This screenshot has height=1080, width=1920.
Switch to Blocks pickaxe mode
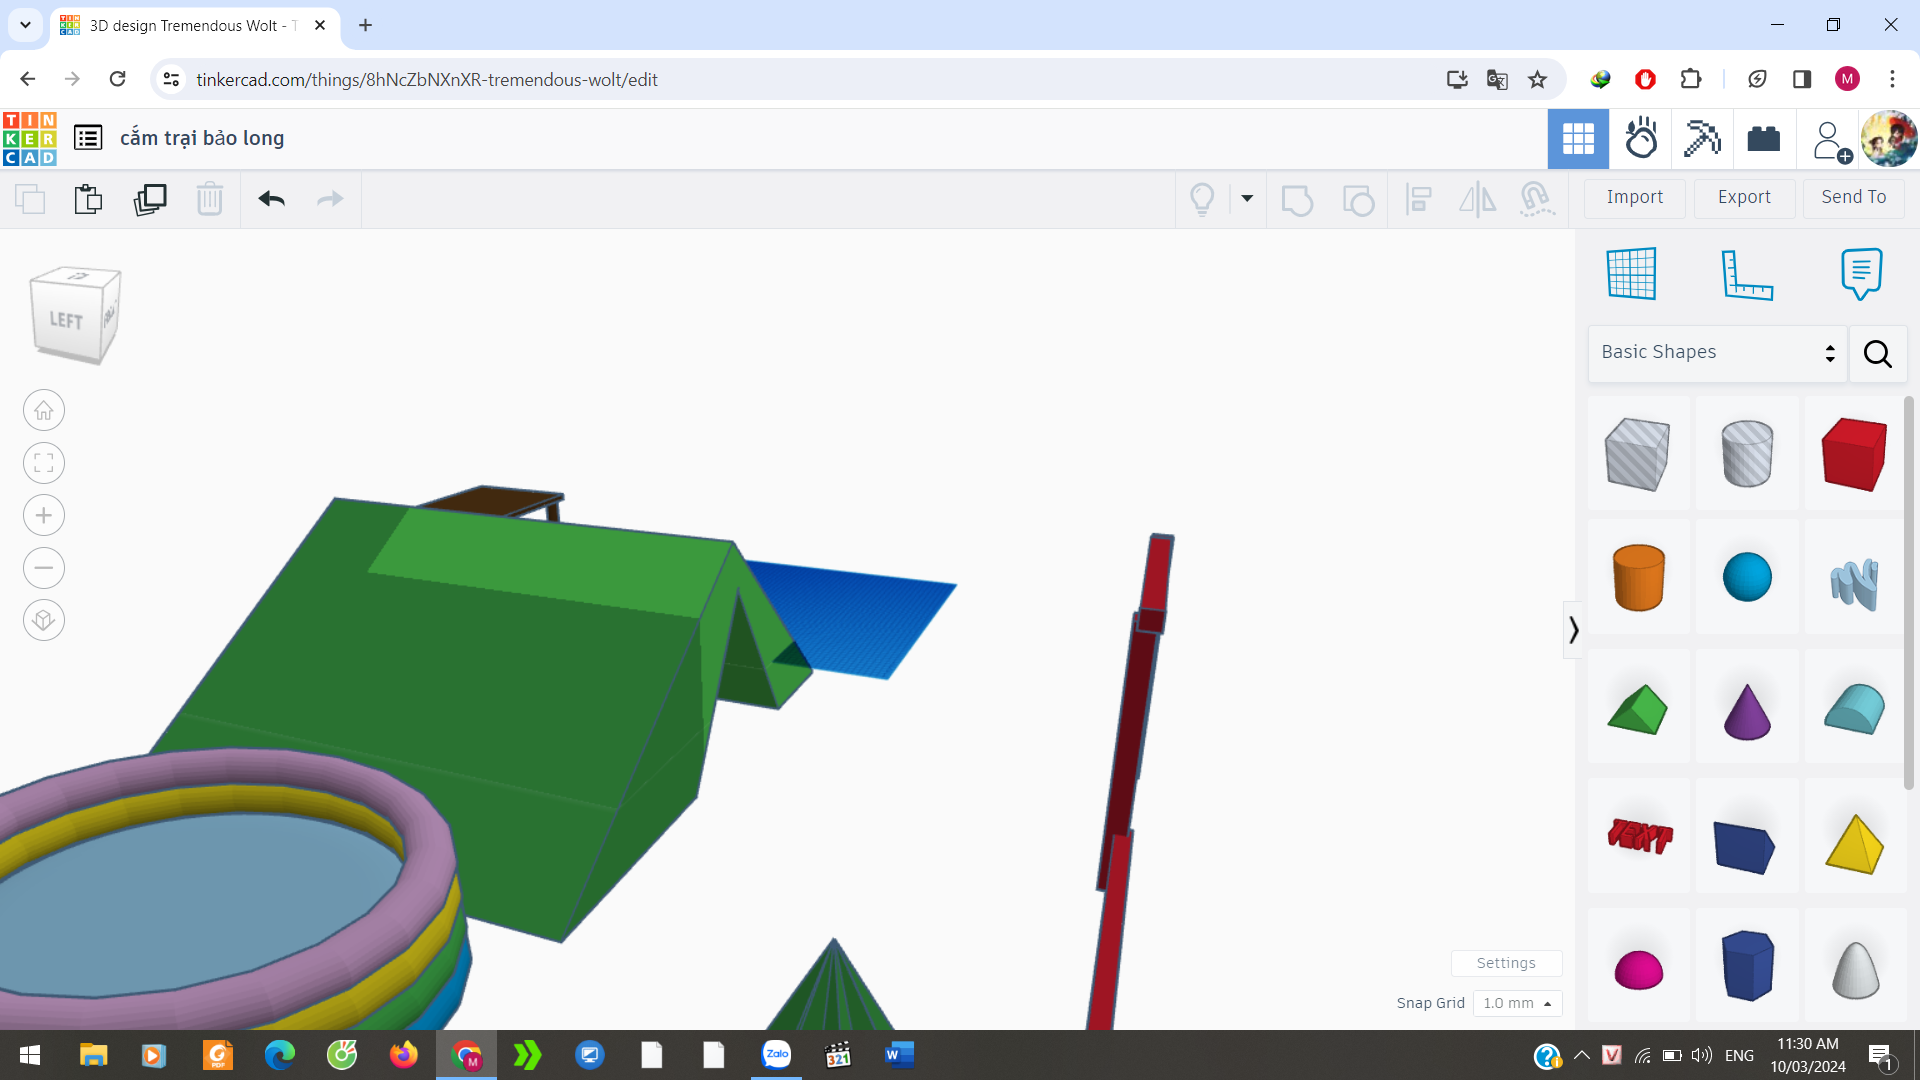click(x=1702, y=139)
